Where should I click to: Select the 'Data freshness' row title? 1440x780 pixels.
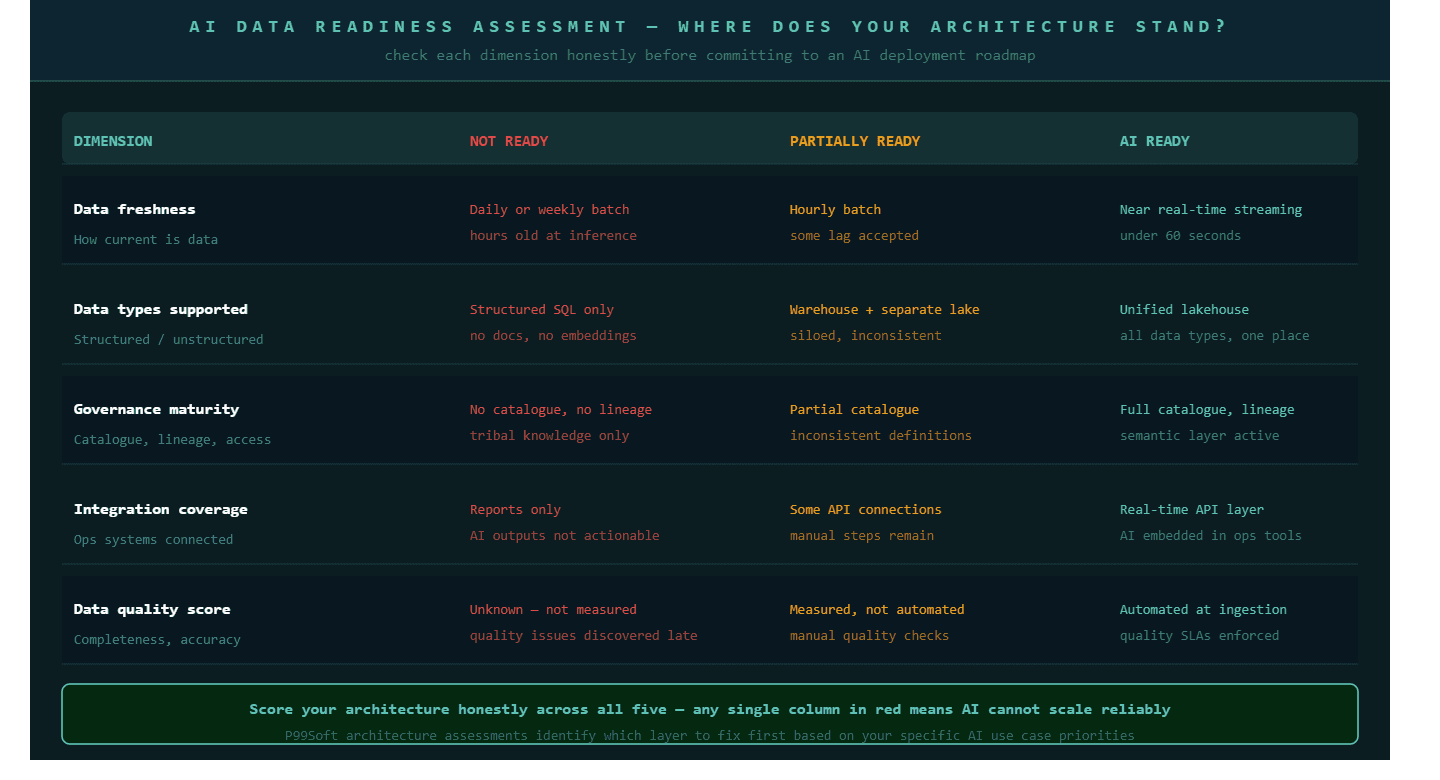click(135, 209)
